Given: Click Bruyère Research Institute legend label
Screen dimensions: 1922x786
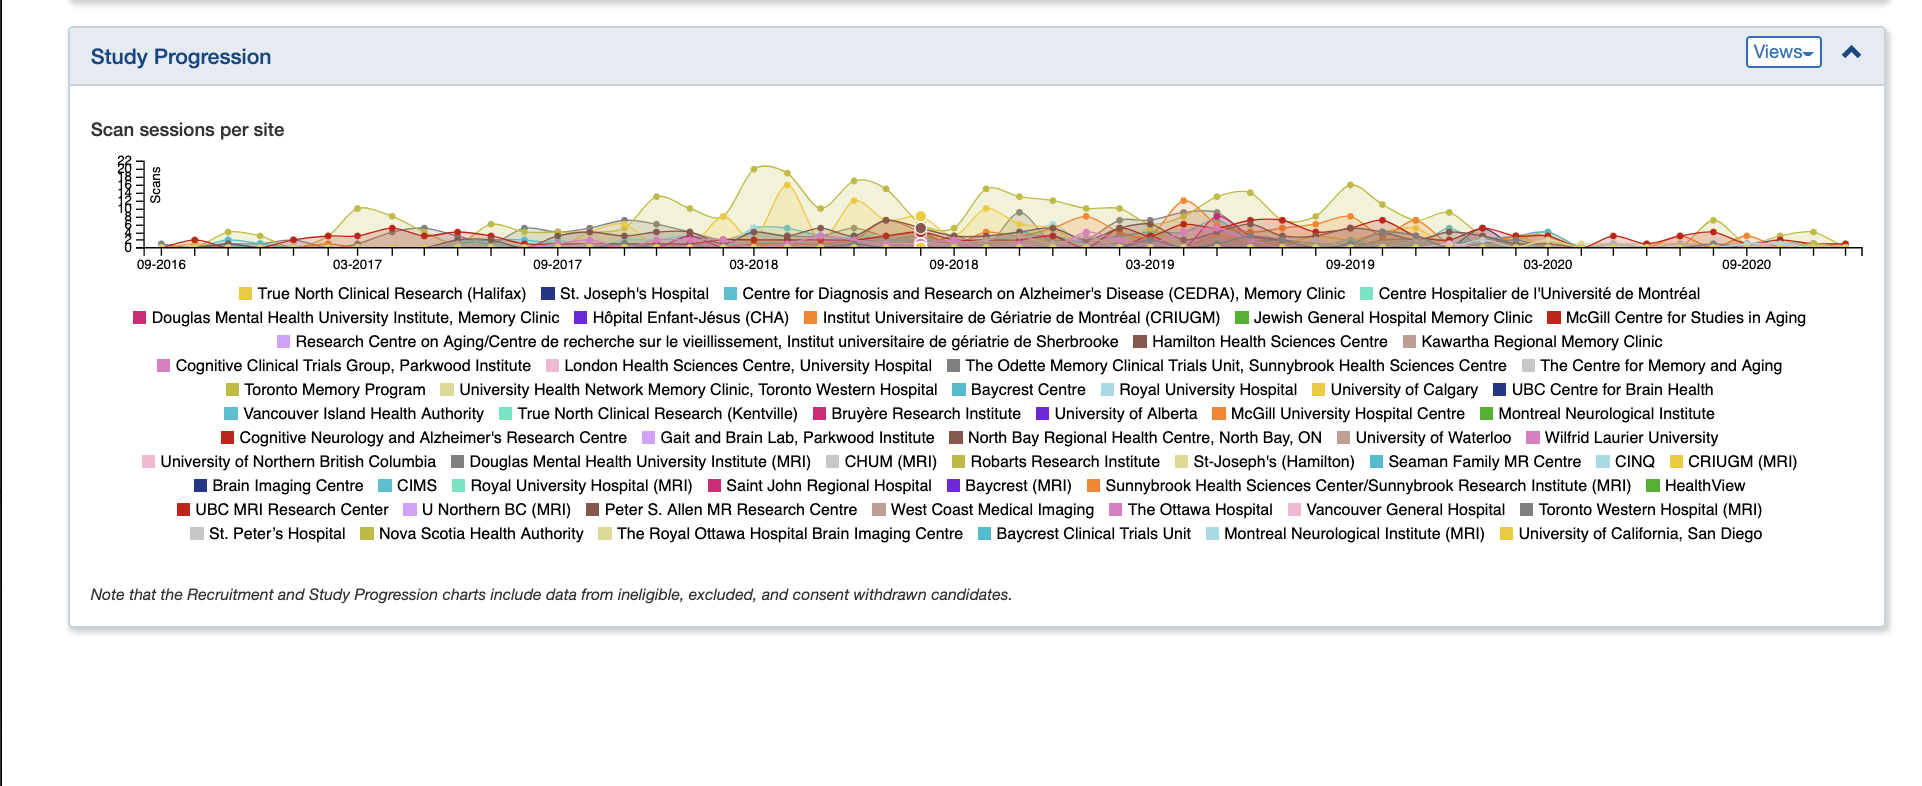Looking at the screenshot, I should click(926, 414).
